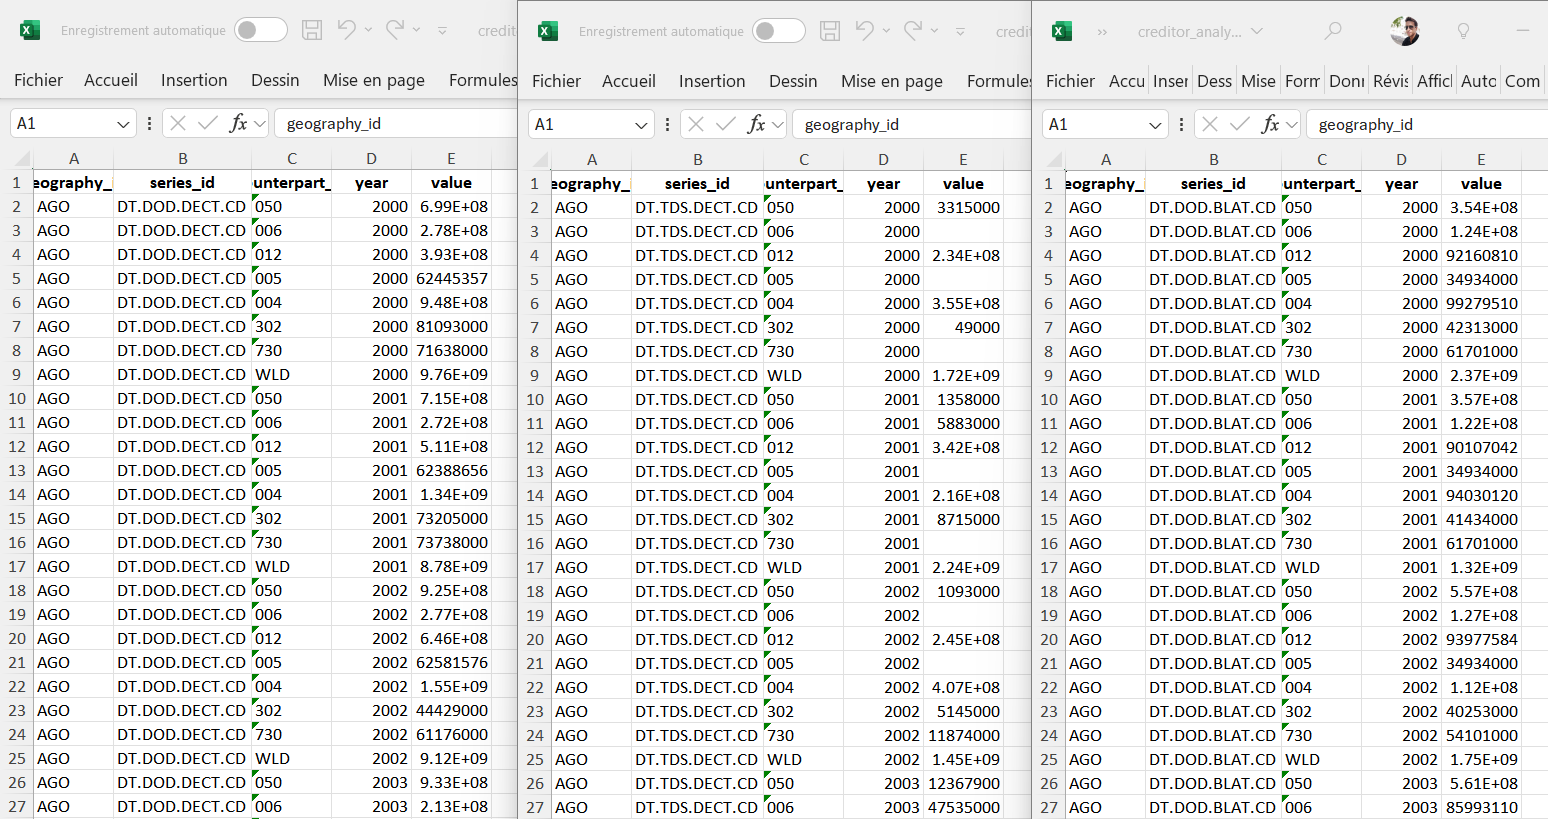Open Accueil tab in the left window
Viewport: 1548px width, 819px height.
pyautogui.click(x=111, y=80)
